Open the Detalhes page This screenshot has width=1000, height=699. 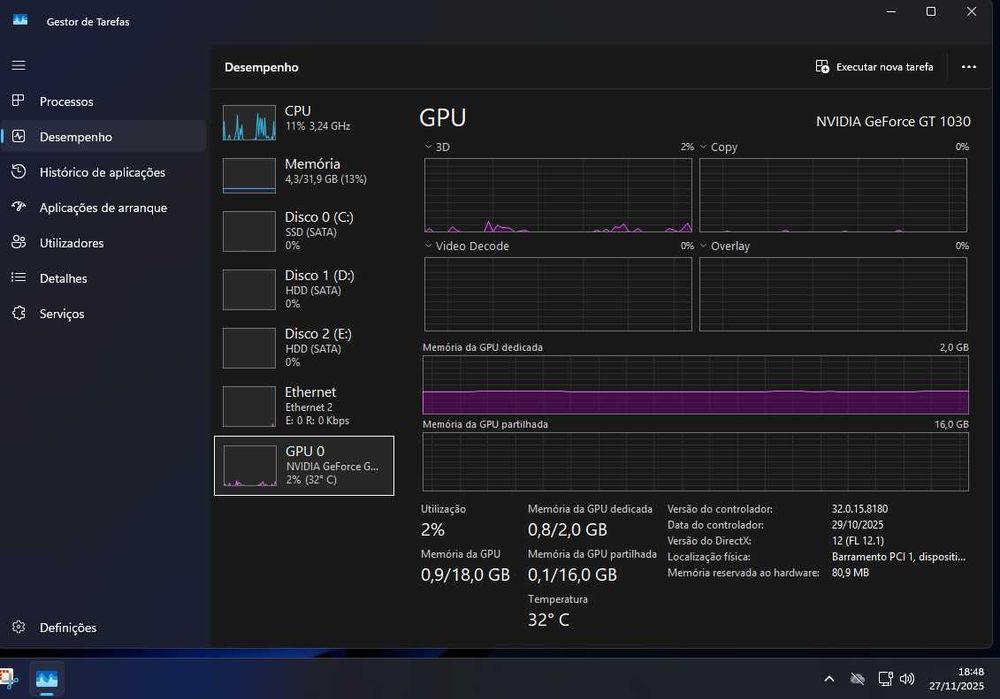pyautogui.click(x=103, y=278)
